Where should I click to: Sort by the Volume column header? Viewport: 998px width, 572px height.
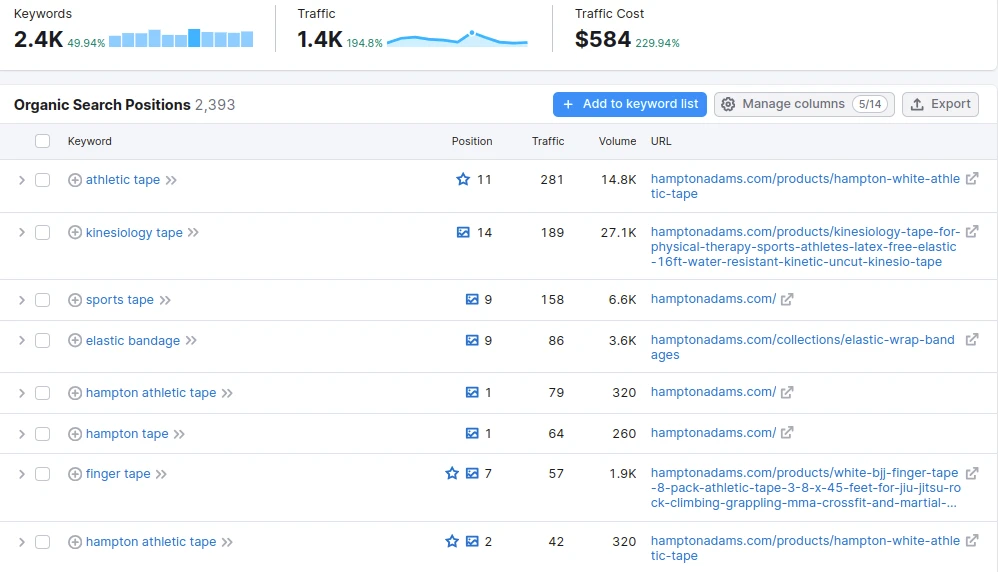point(617,141)
